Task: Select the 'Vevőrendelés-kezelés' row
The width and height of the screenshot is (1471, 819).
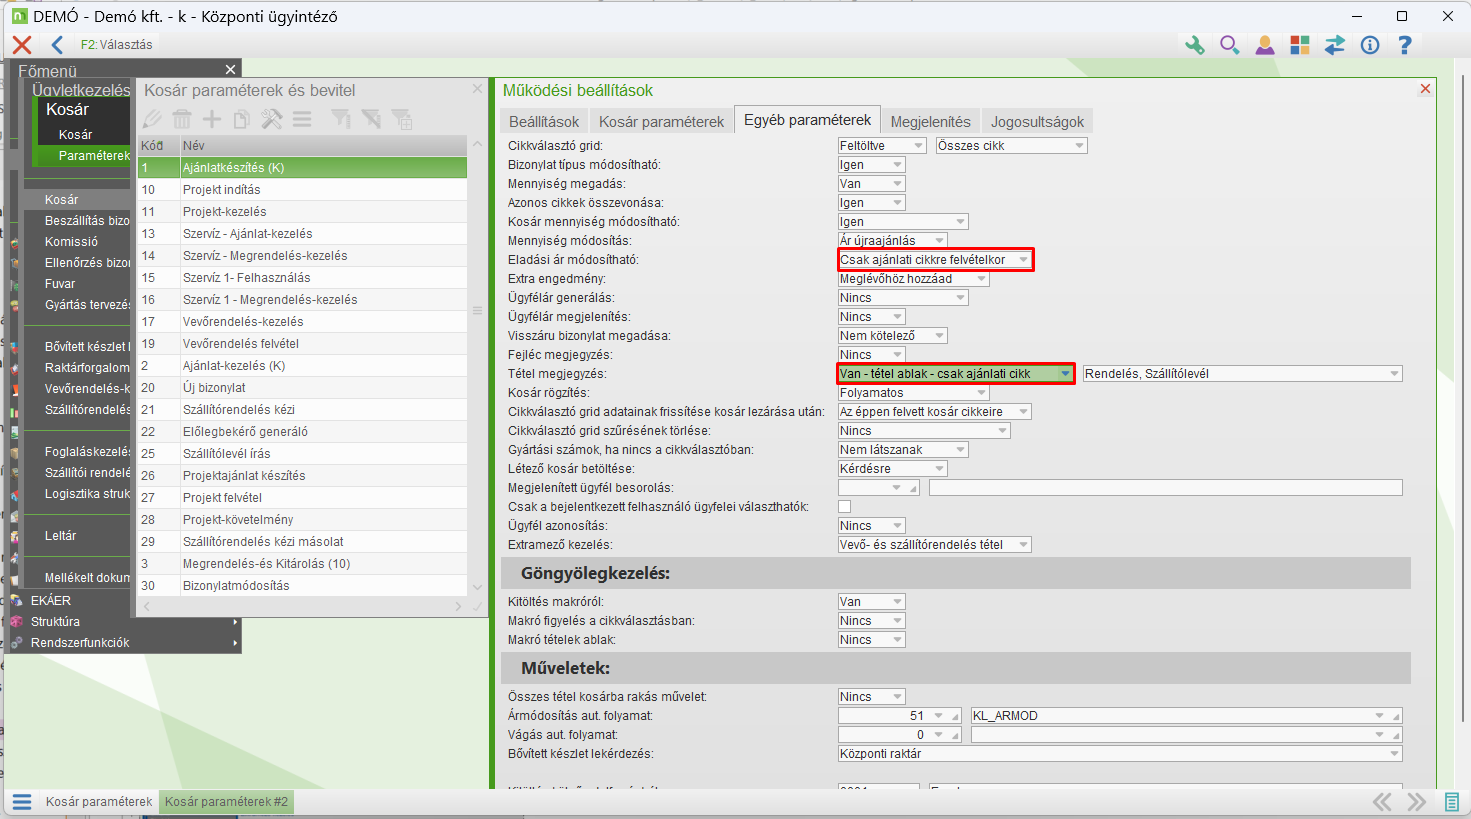Action: 302,322
